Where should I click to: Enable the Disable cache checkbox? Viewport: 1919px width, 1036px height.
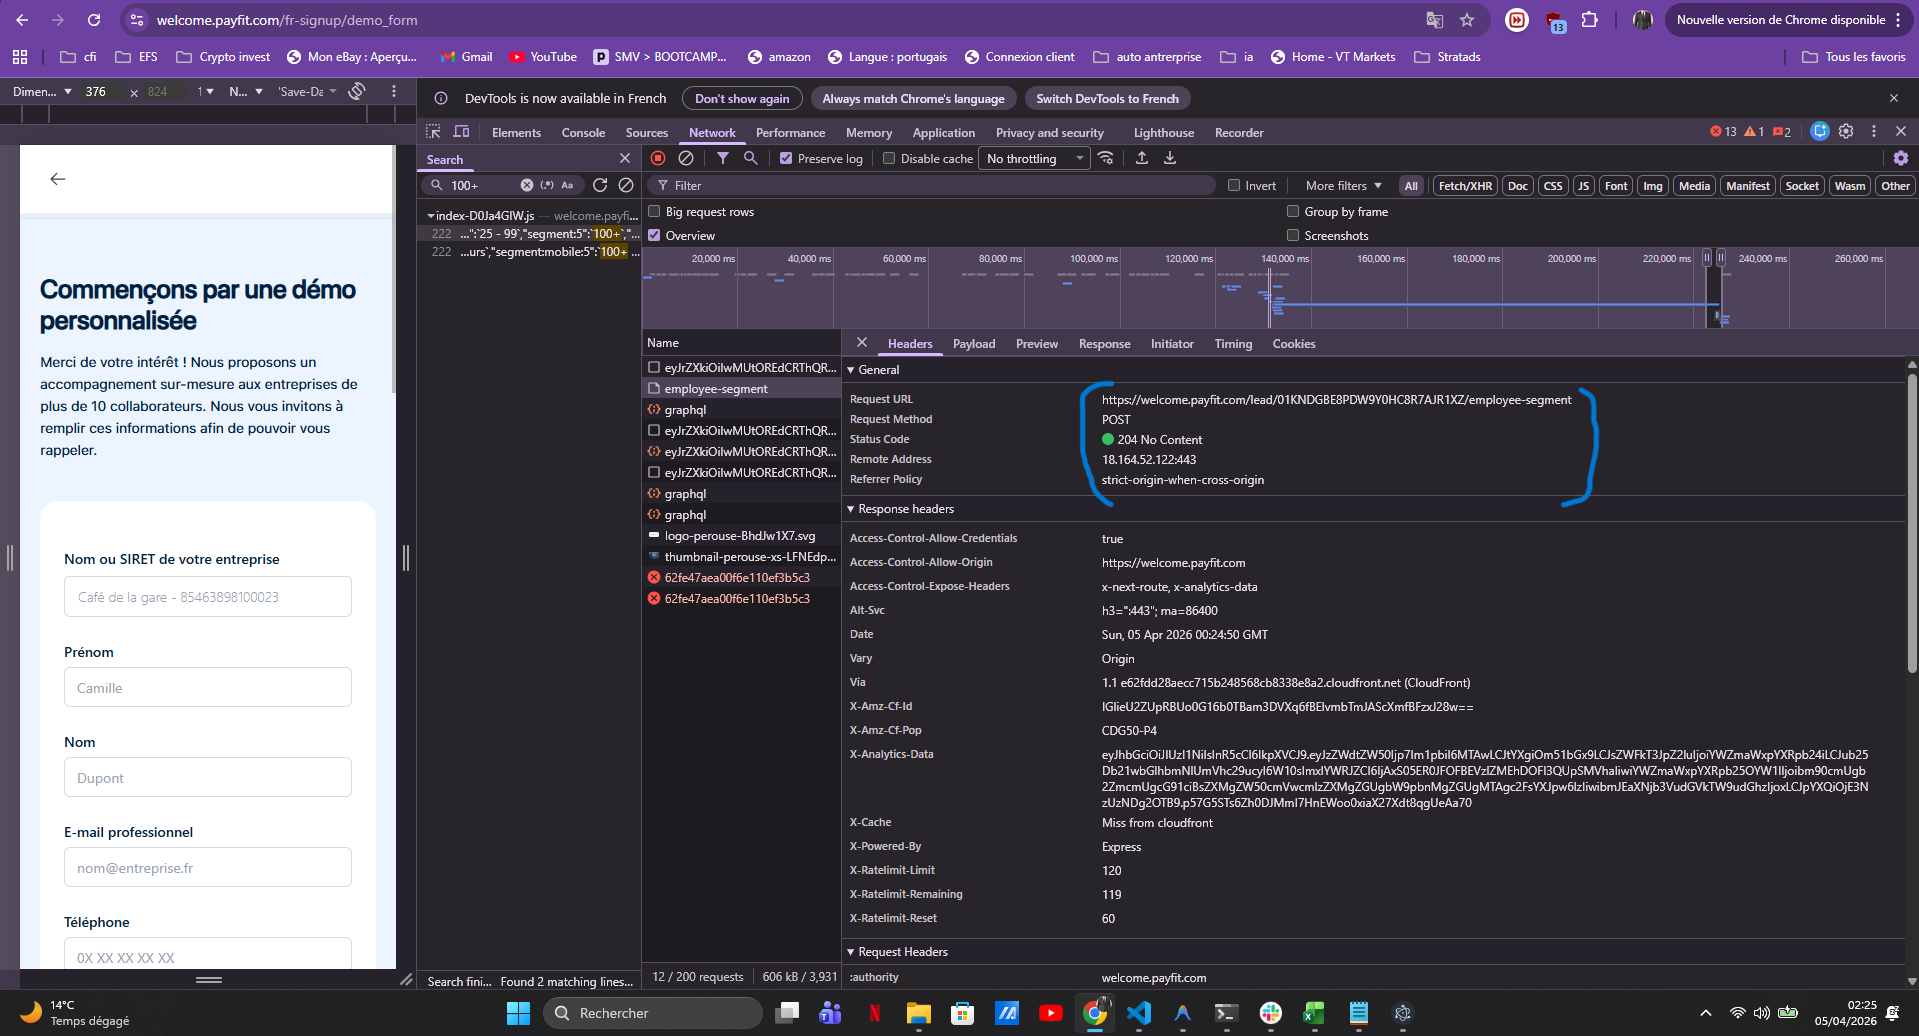coord(889,158)
